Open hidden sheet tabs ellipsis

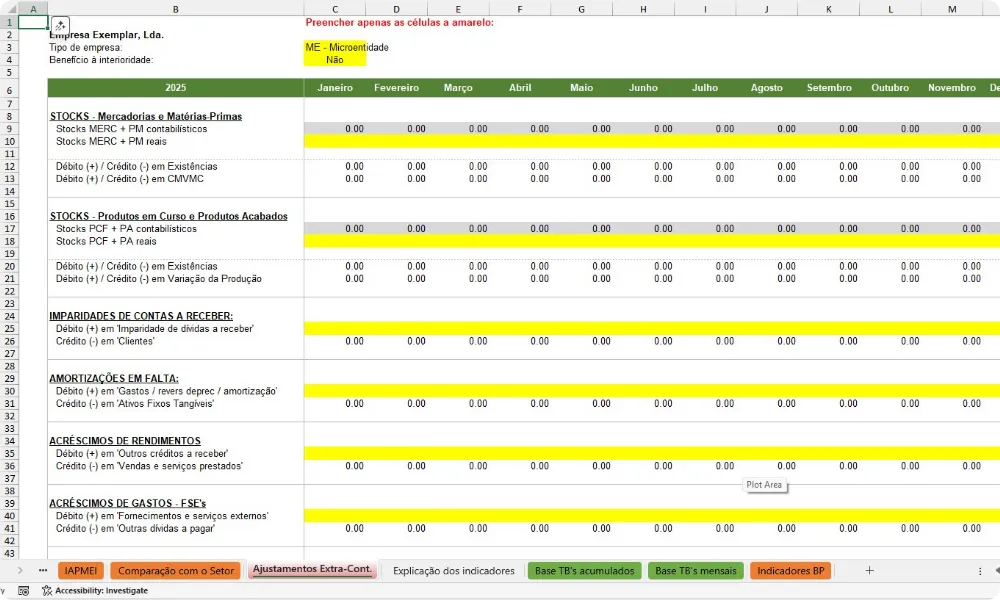(x=43, y=571)
